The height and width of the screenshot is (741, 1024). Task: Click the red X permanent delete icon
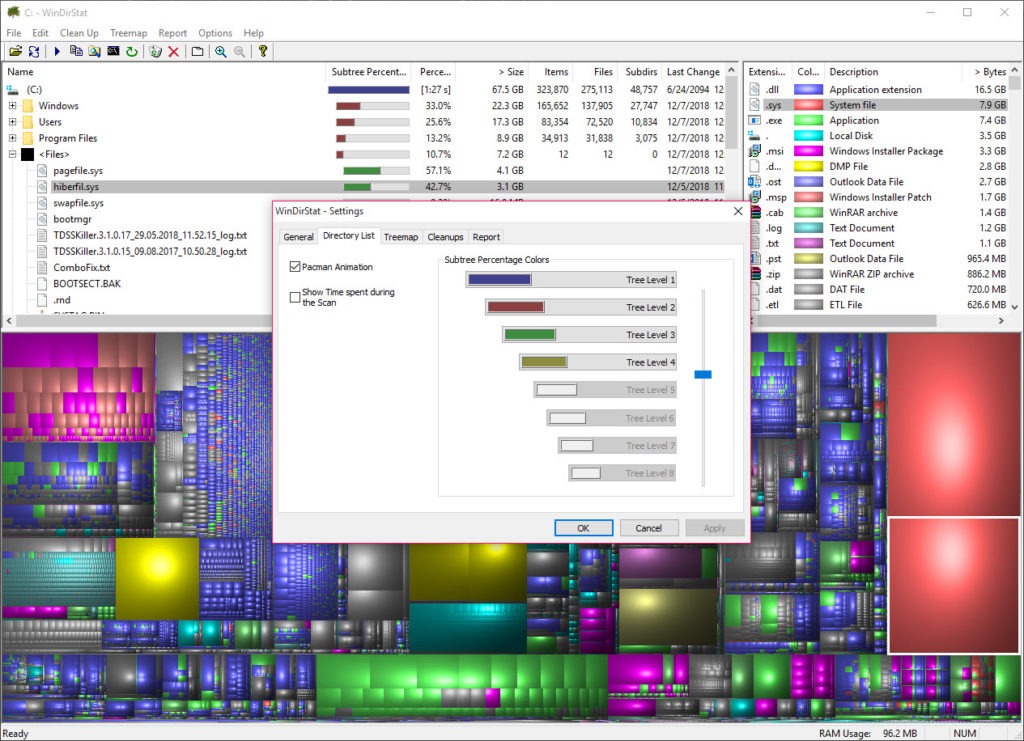pos(174,51)
